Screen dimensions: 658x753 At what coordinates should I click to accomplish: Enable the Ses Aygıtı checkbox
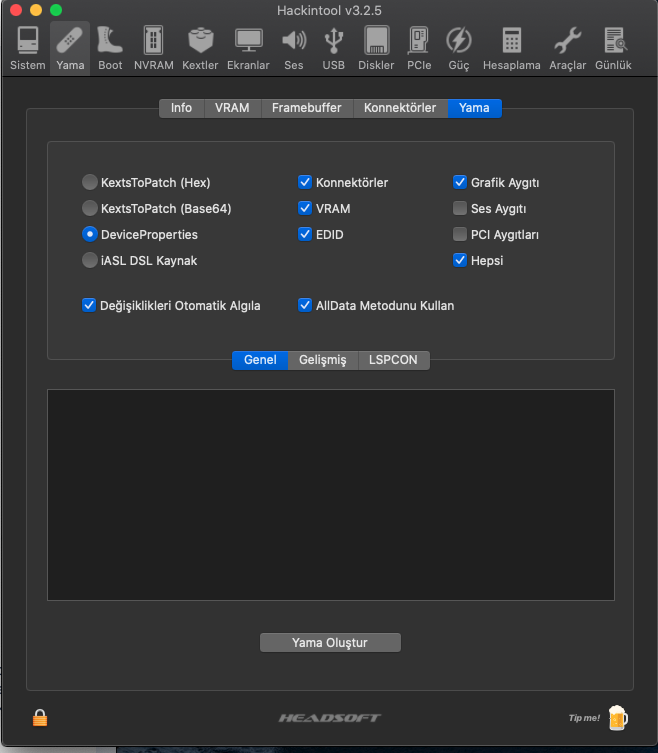[x=460, y=208]
